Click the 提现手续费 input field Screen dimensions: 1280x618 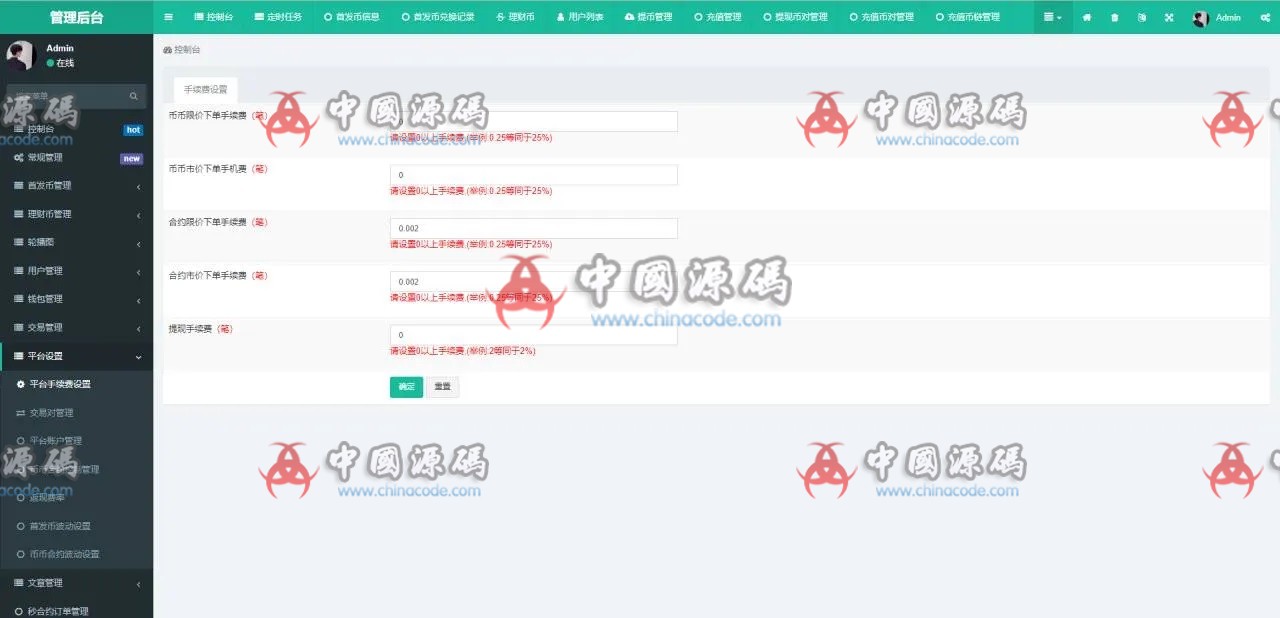coord(533,335)
